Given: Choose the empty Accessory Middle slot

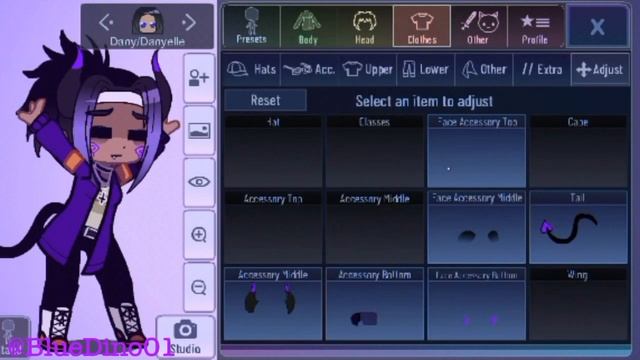Looking at the screenshot, I should pos(375,227).
